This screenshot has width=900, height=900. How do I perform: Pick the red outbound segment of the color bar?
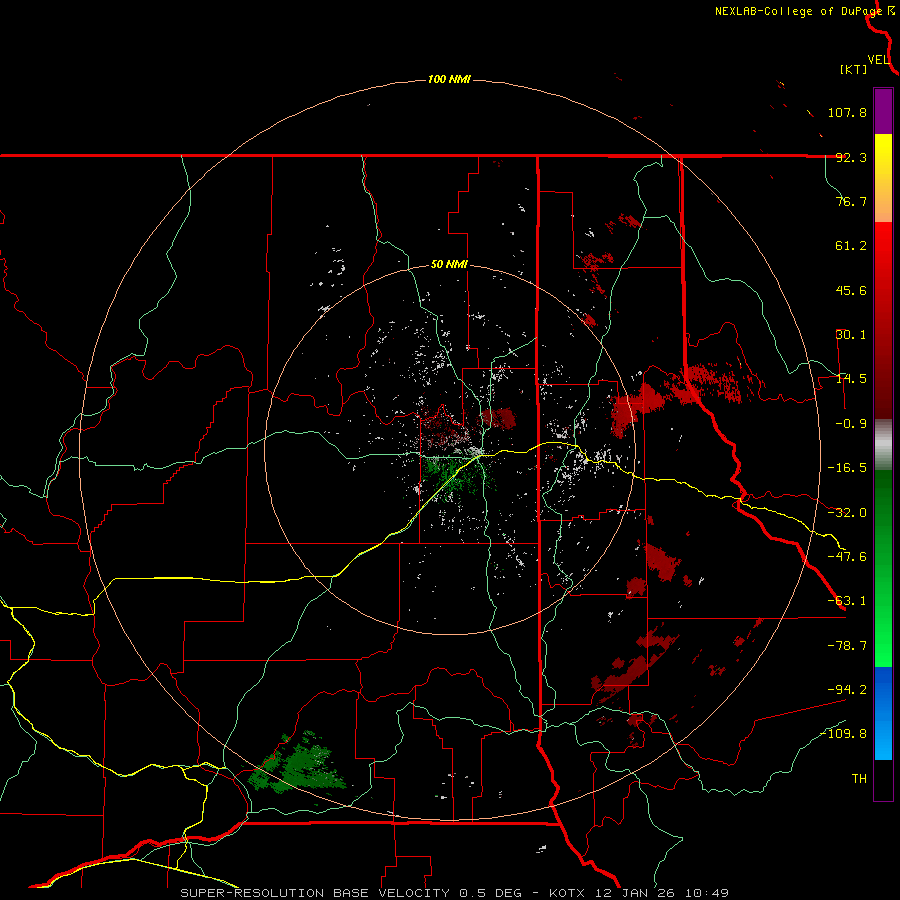(x=883, y=320)
